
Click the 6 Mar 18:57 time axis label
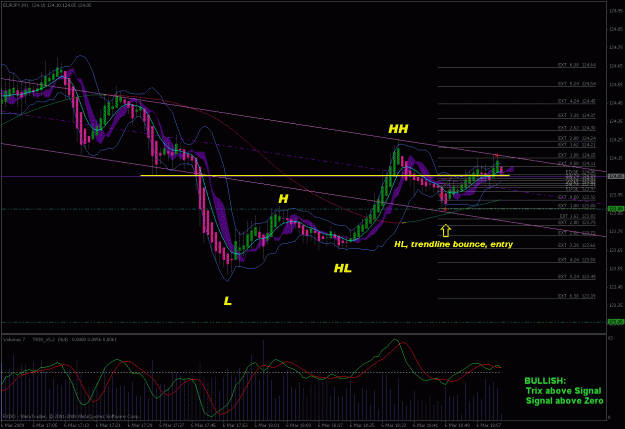click(x=489, y=425)
